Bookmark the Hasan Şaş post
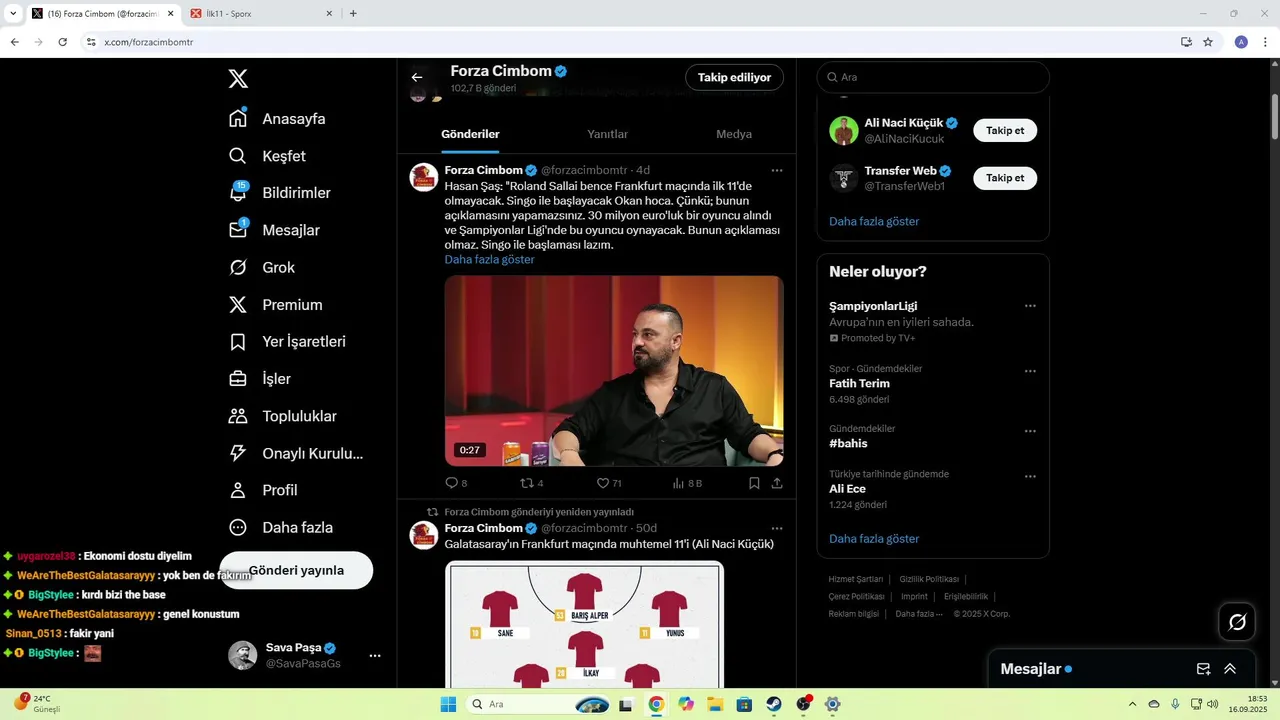1280x720 pixels. pyautogui.click(x=754, y=483)
